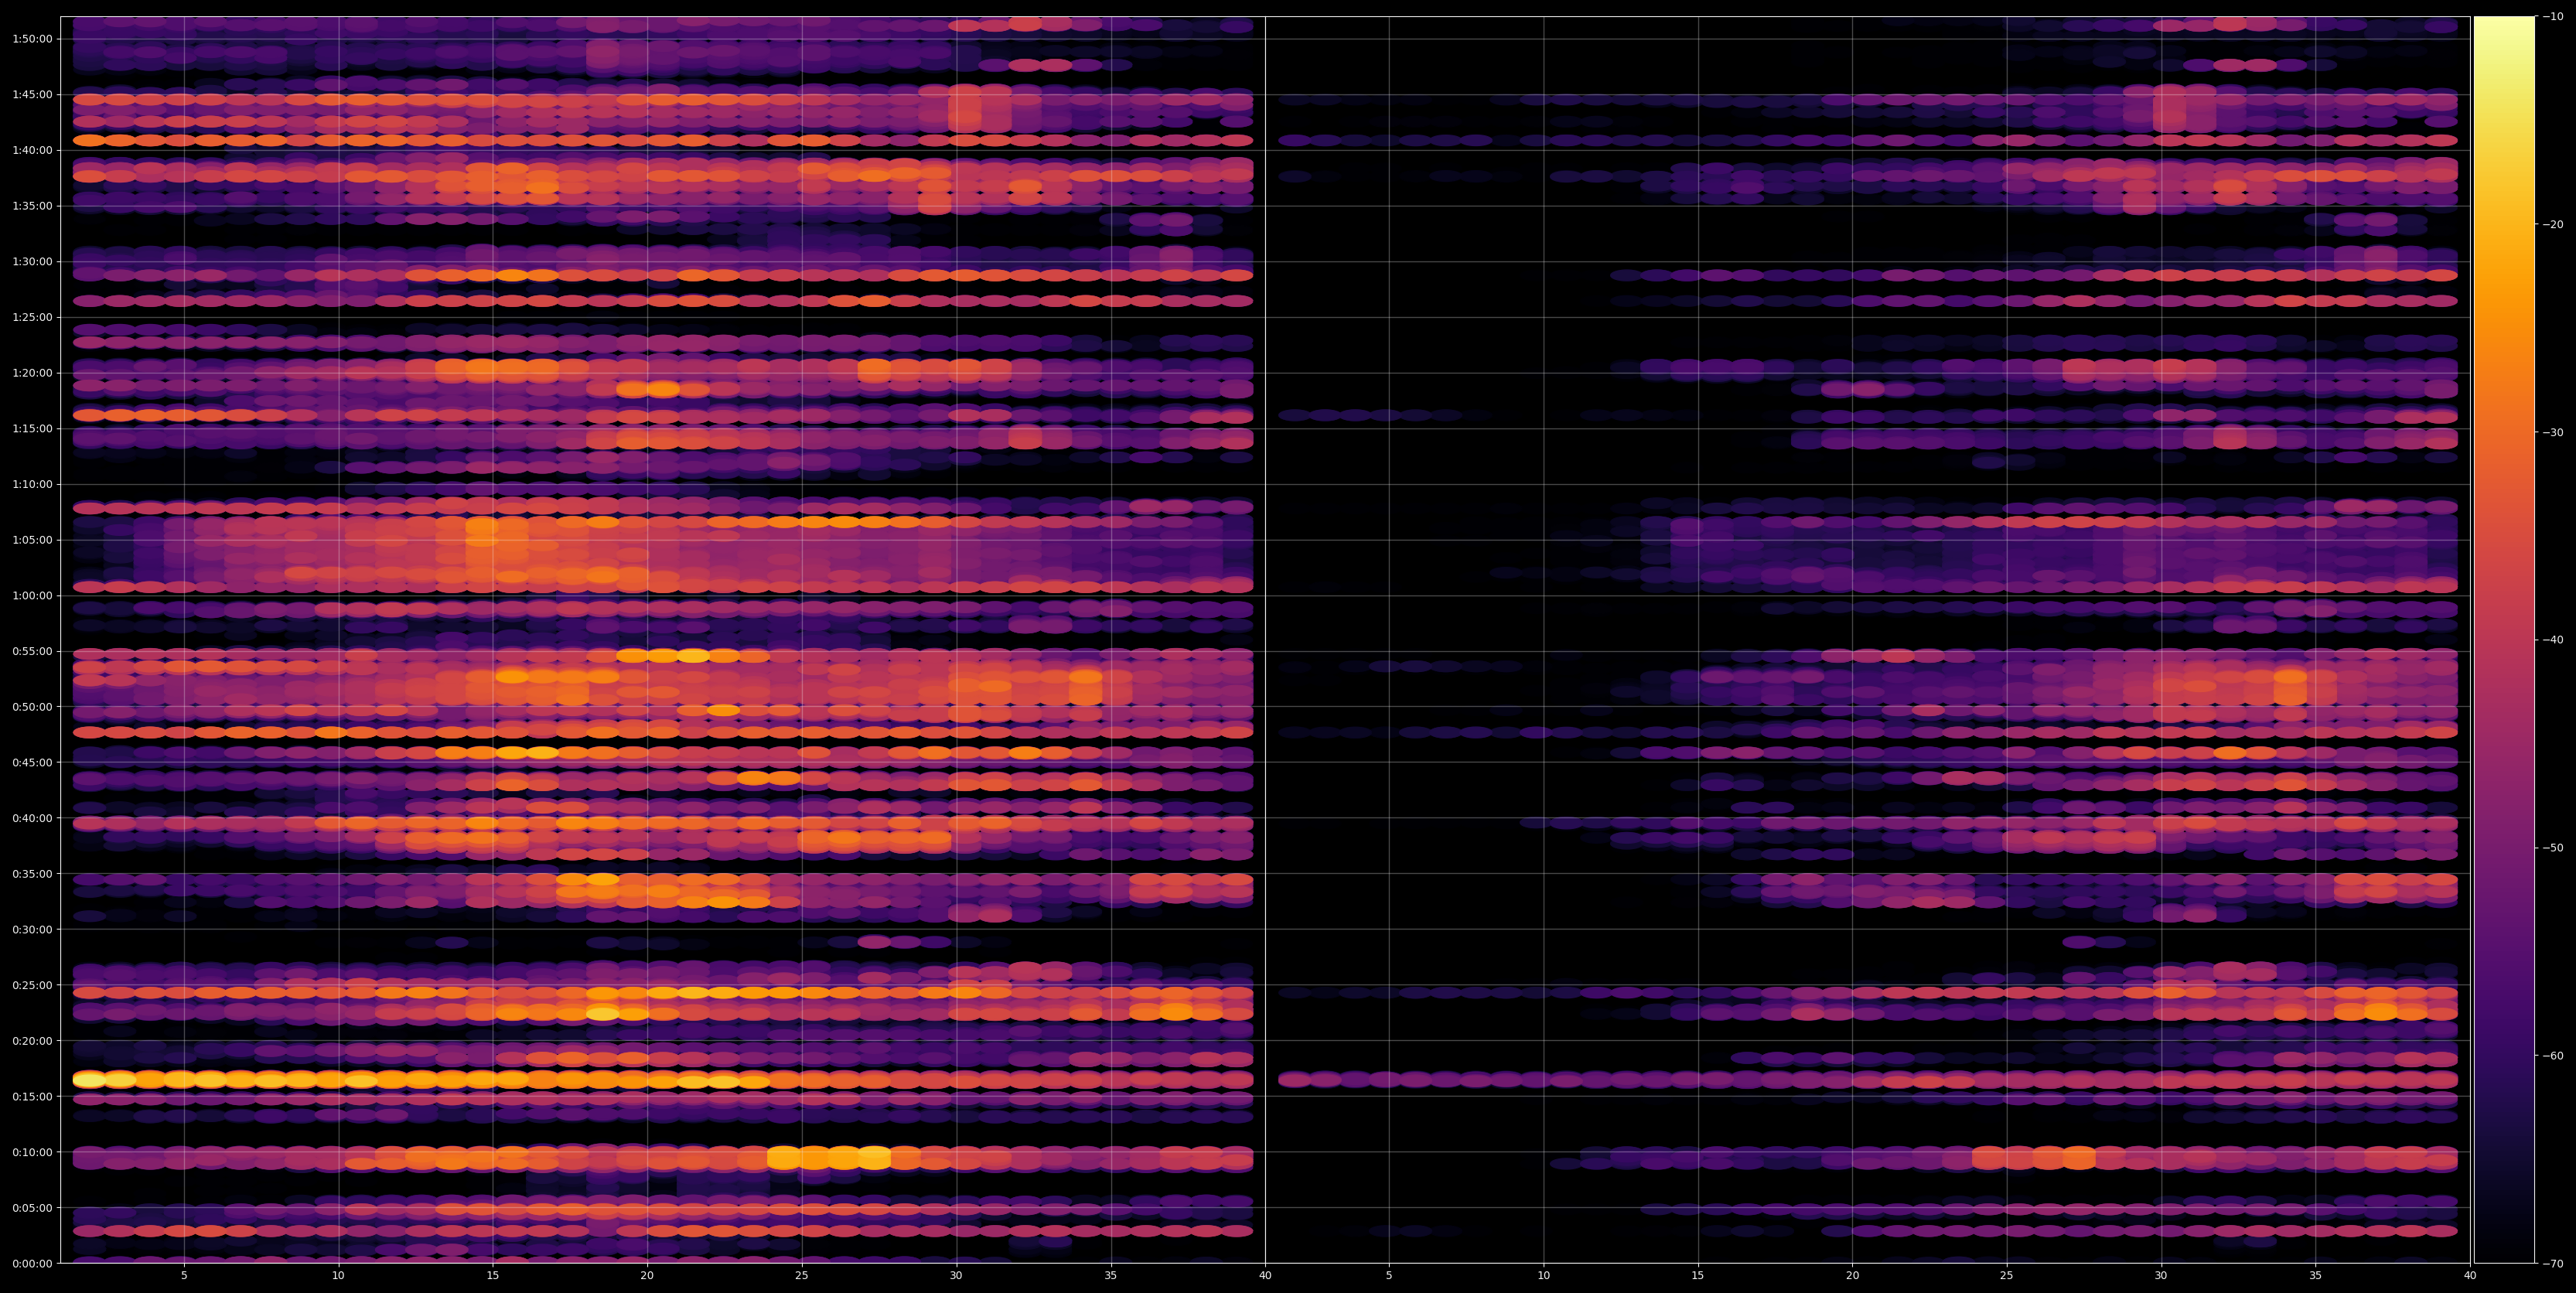
Task: Click the 0:15:00 time axis label
Action: pyautogui.click(x=32, y=1096)
